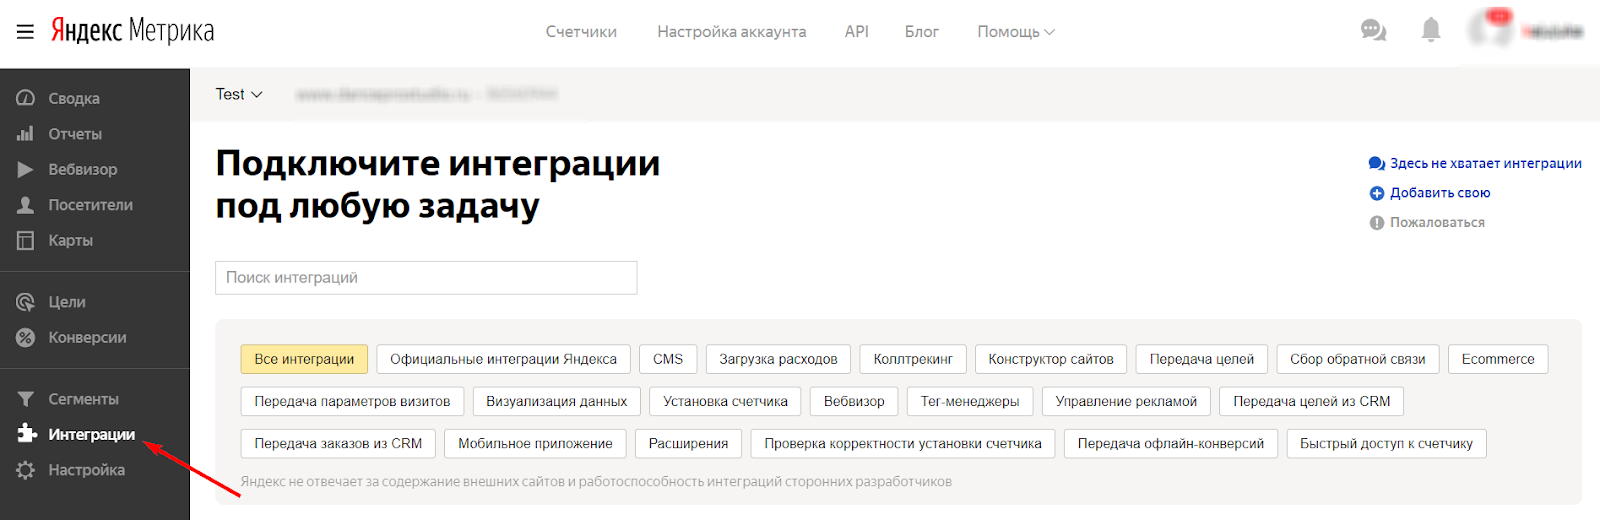Select the Установка счетчика filter
1600x520 pixels.
point(725,401)
